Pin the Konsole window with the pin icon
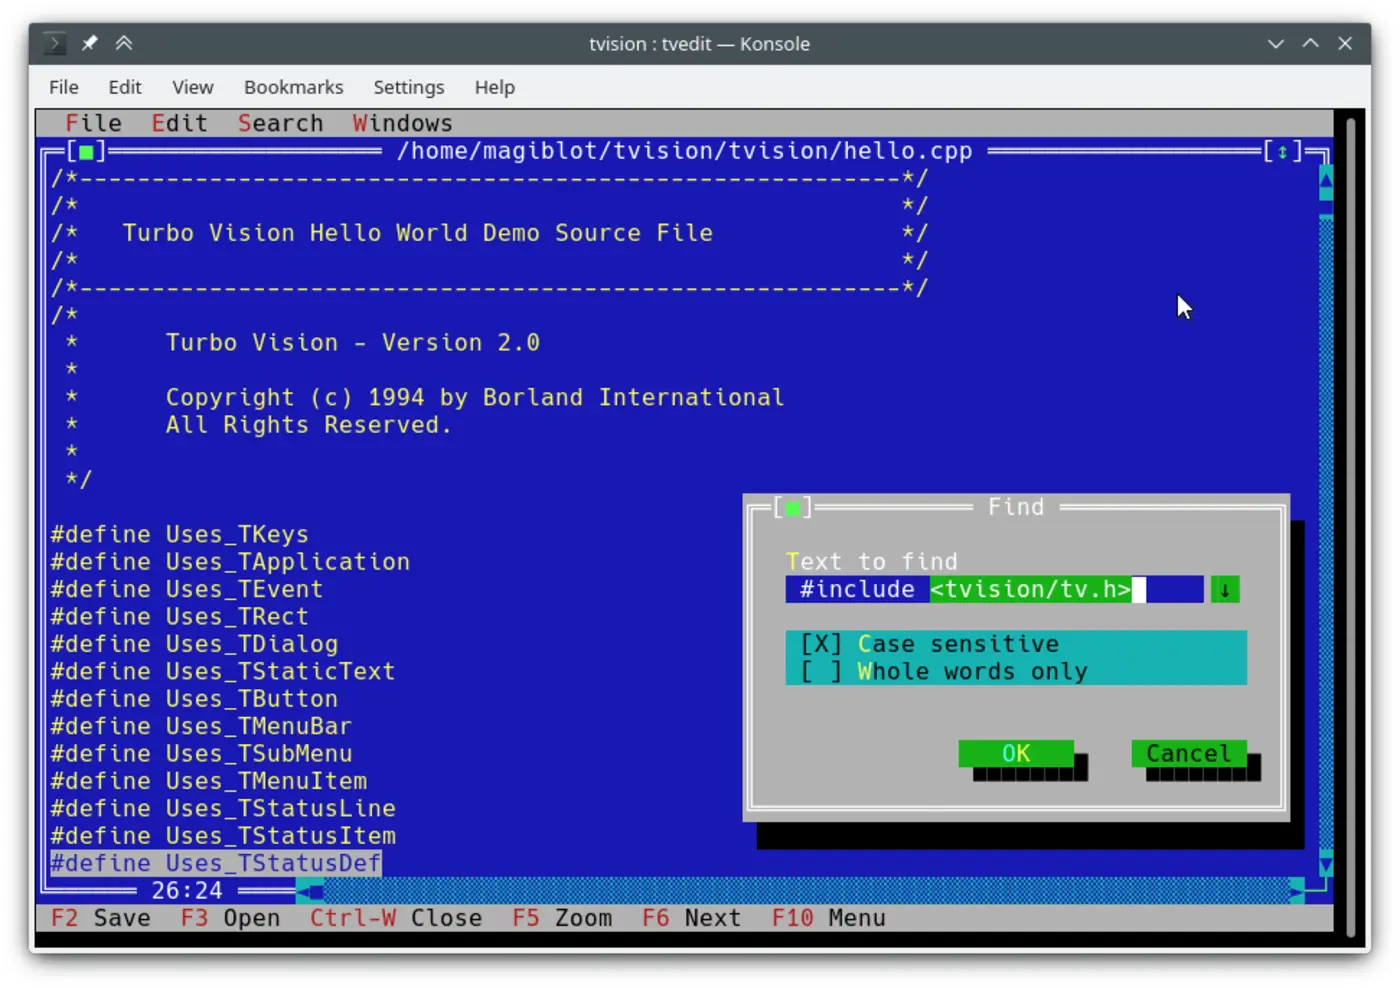Viewport: 1400px width, 988px height. click(x=90, y=44)
